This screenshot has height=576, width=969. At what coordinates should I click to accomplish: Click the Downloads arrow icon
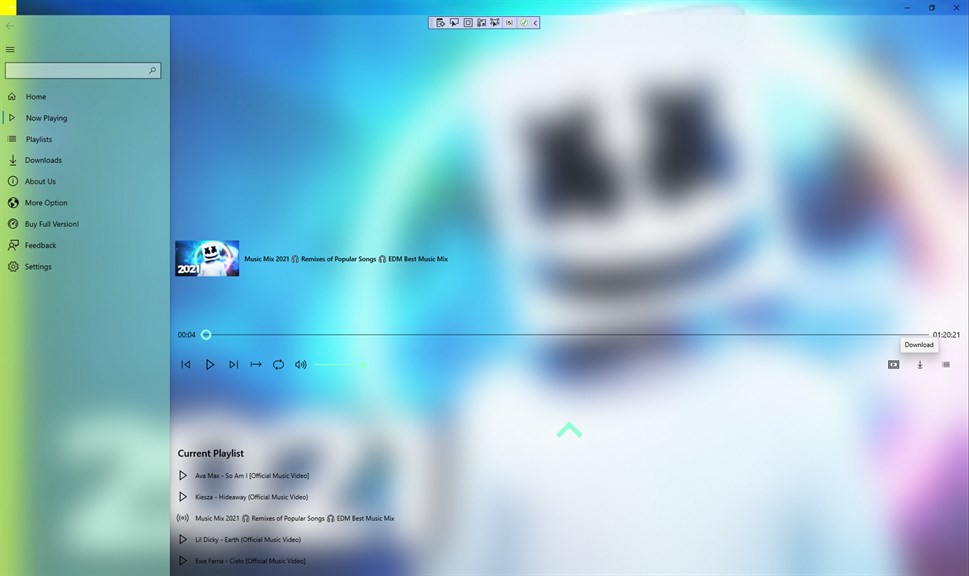tap(12, 160)
